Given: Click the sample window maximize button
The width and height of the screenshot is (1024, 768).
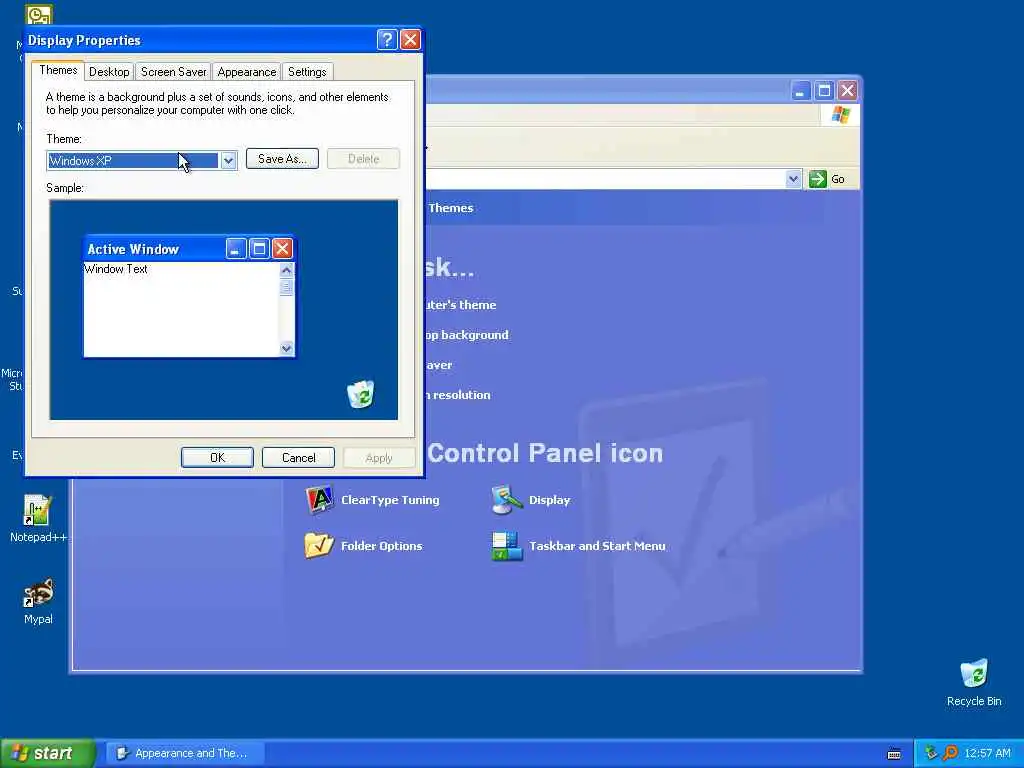Looking at the screenshot, I should [x=259, y=248].
